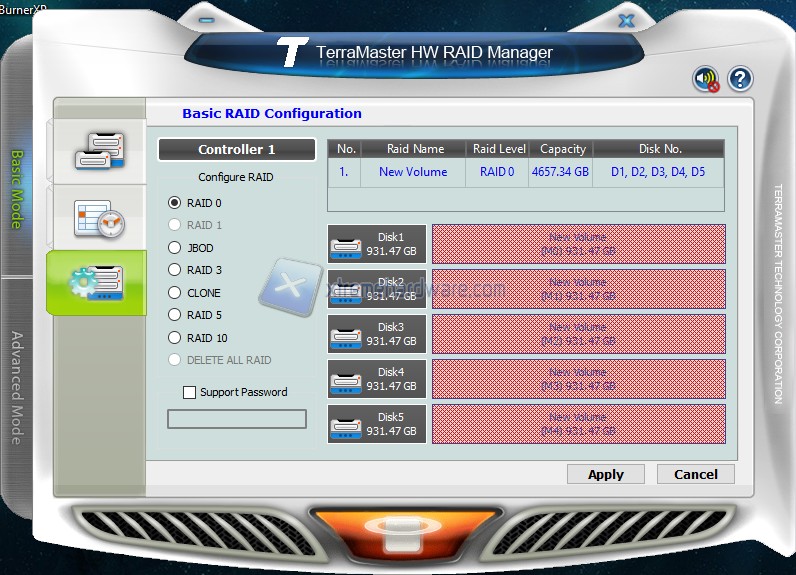Viewport: 796px width, 575px height.
Task: Pick the CLONE mode option
Action: 175,293
